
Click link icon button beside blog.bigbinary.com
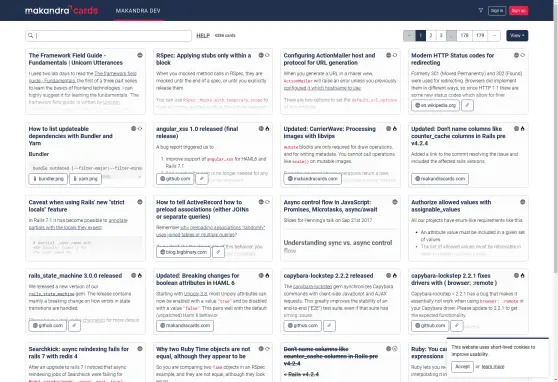(x=218, y=252)
